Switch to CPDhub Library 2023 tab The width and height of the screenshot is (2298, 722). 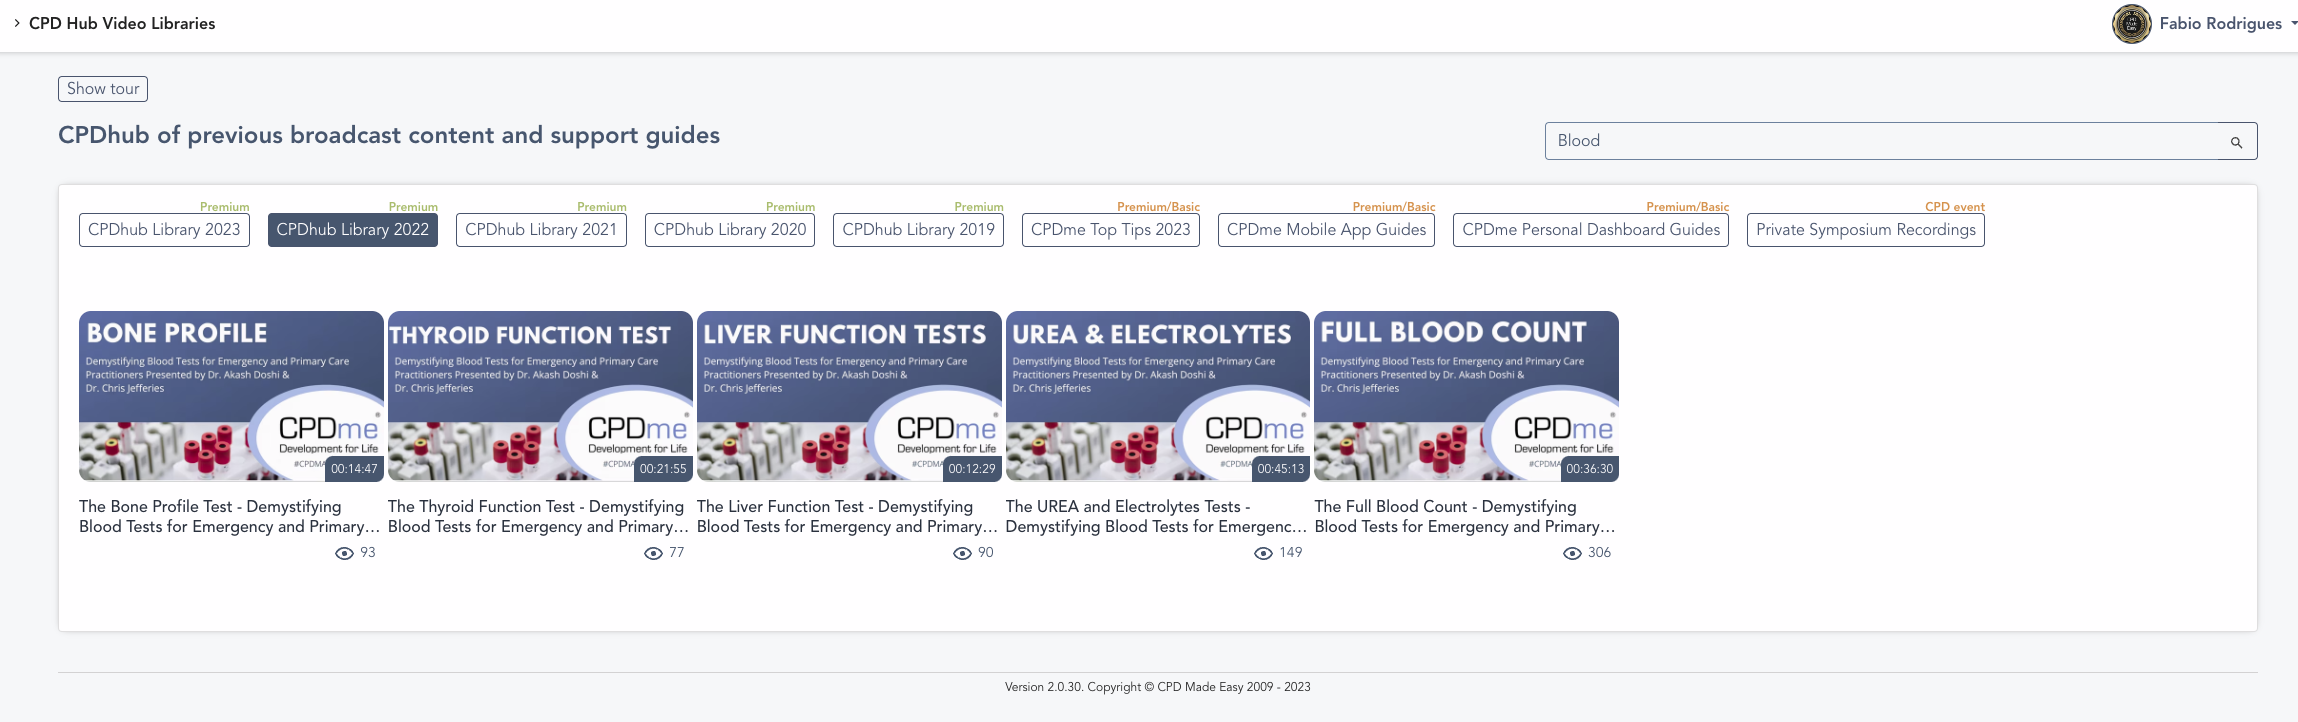pyautogui.click(x=164, y=230)
